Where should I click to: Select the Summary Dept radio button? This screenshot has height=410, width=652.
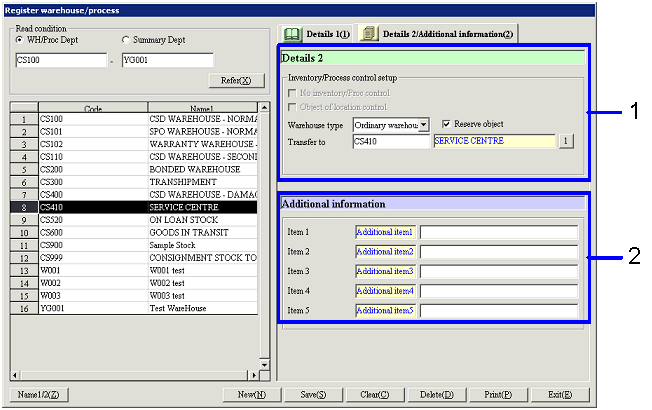[x=126, y=39]
